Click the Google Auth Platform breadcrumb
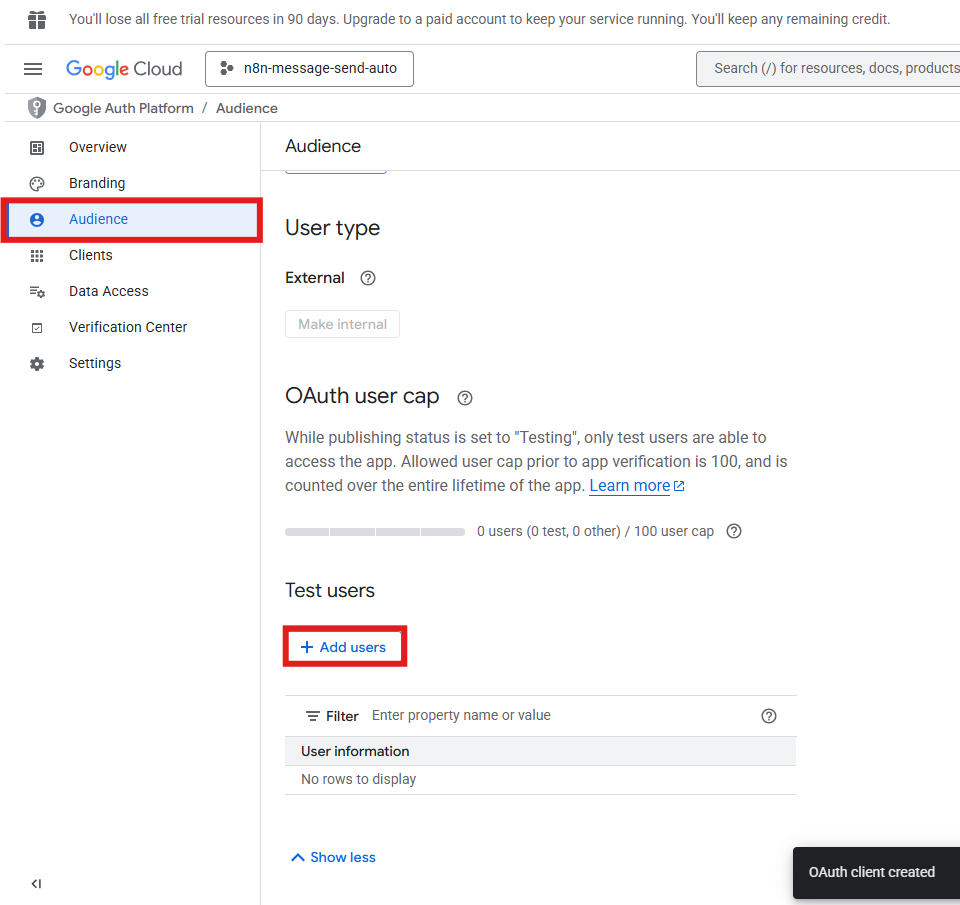 pos(122,108)
